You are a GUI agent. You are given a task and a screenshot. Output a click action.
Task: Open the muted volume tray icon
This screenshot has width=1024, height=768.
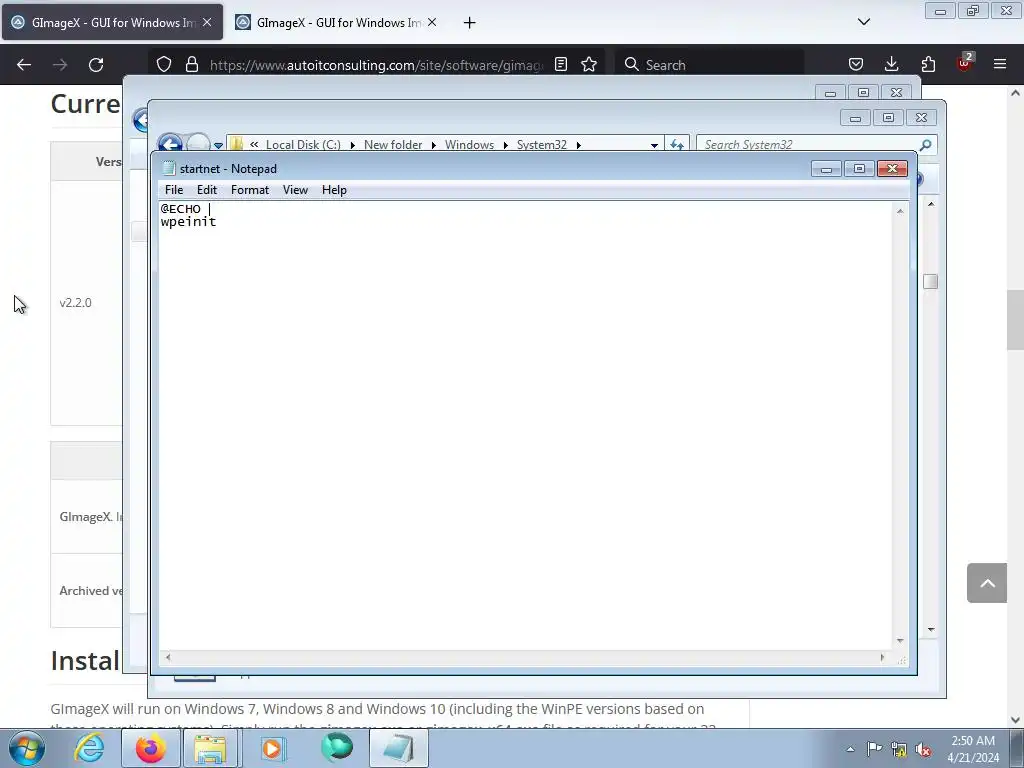[923, 750]
